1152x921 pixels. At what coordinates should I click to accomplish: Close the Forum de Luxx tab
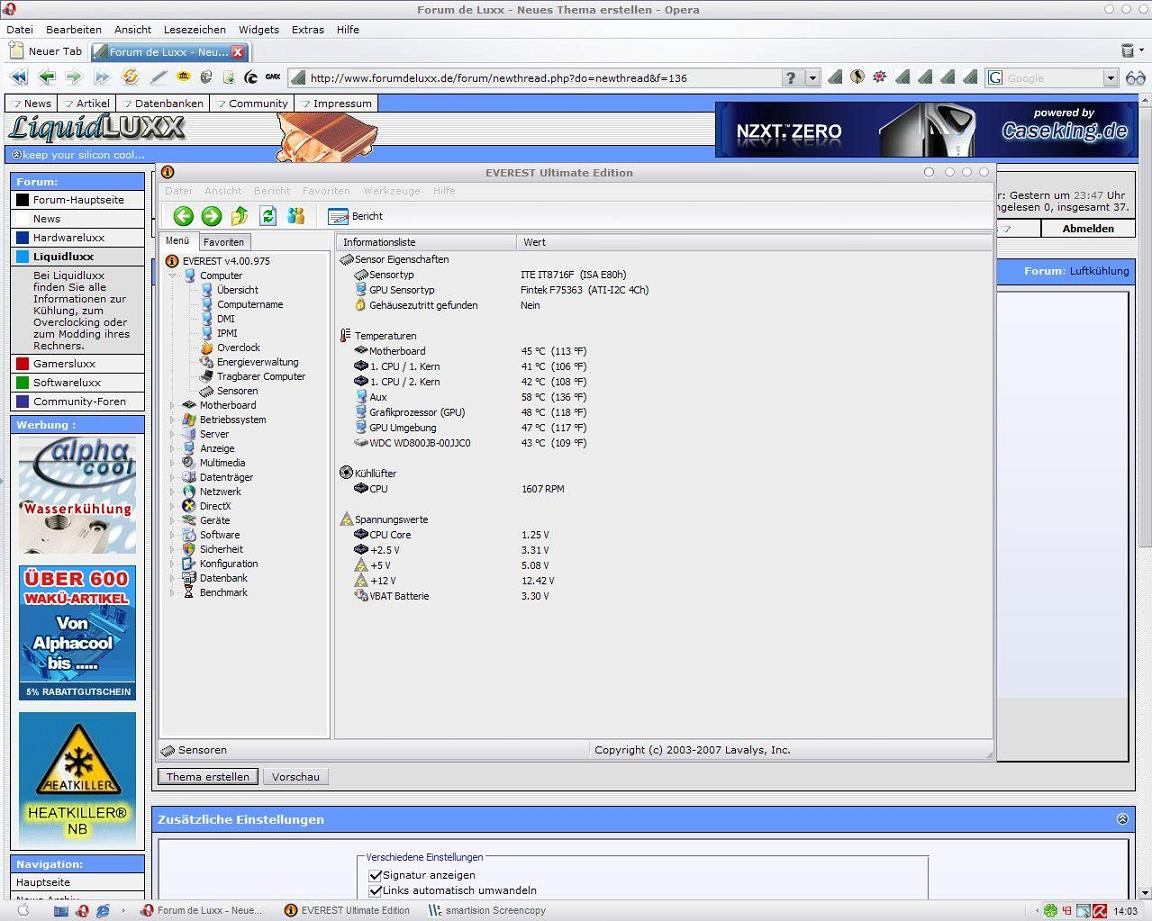(238, 52)
